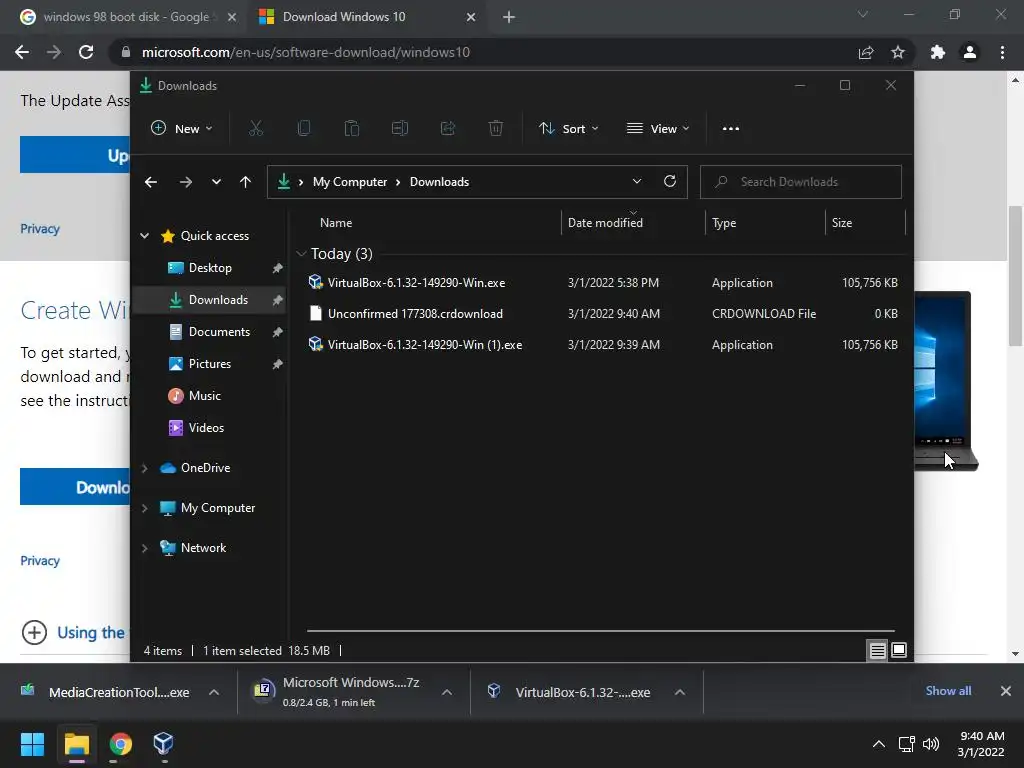Open the View dropdown menu

pyautogui.click(x=658, y=129)
